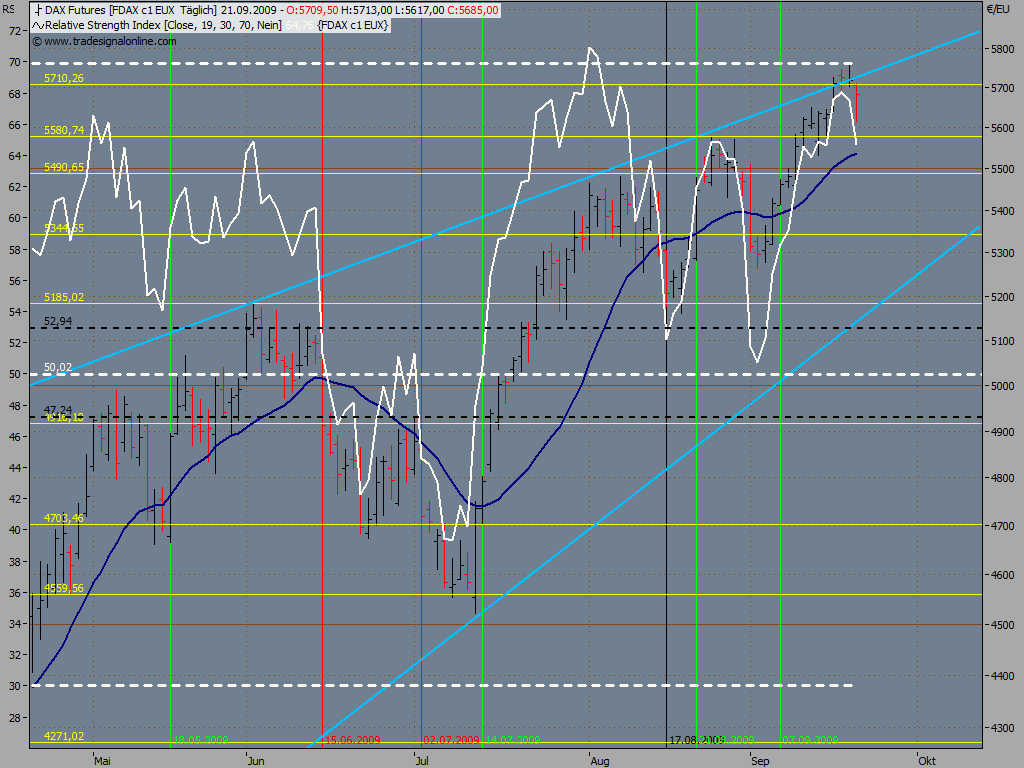Image resolution: width=1024 pixels, height=768 pixels.
Task: Click the 4703,46 support level label
Action: point(64,518)
